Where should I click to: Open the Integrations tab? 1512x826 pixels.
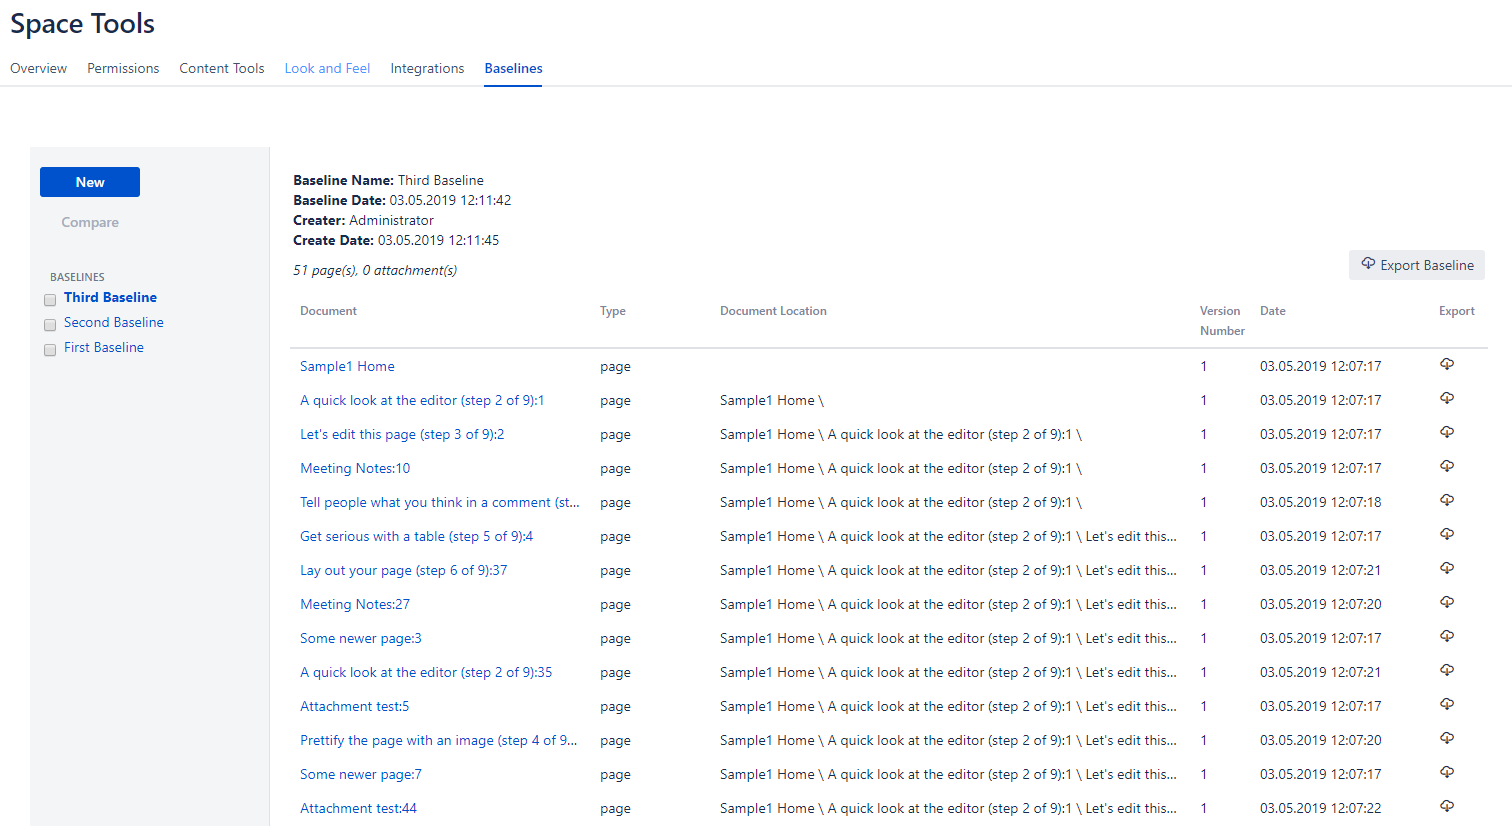pos(427,68)
